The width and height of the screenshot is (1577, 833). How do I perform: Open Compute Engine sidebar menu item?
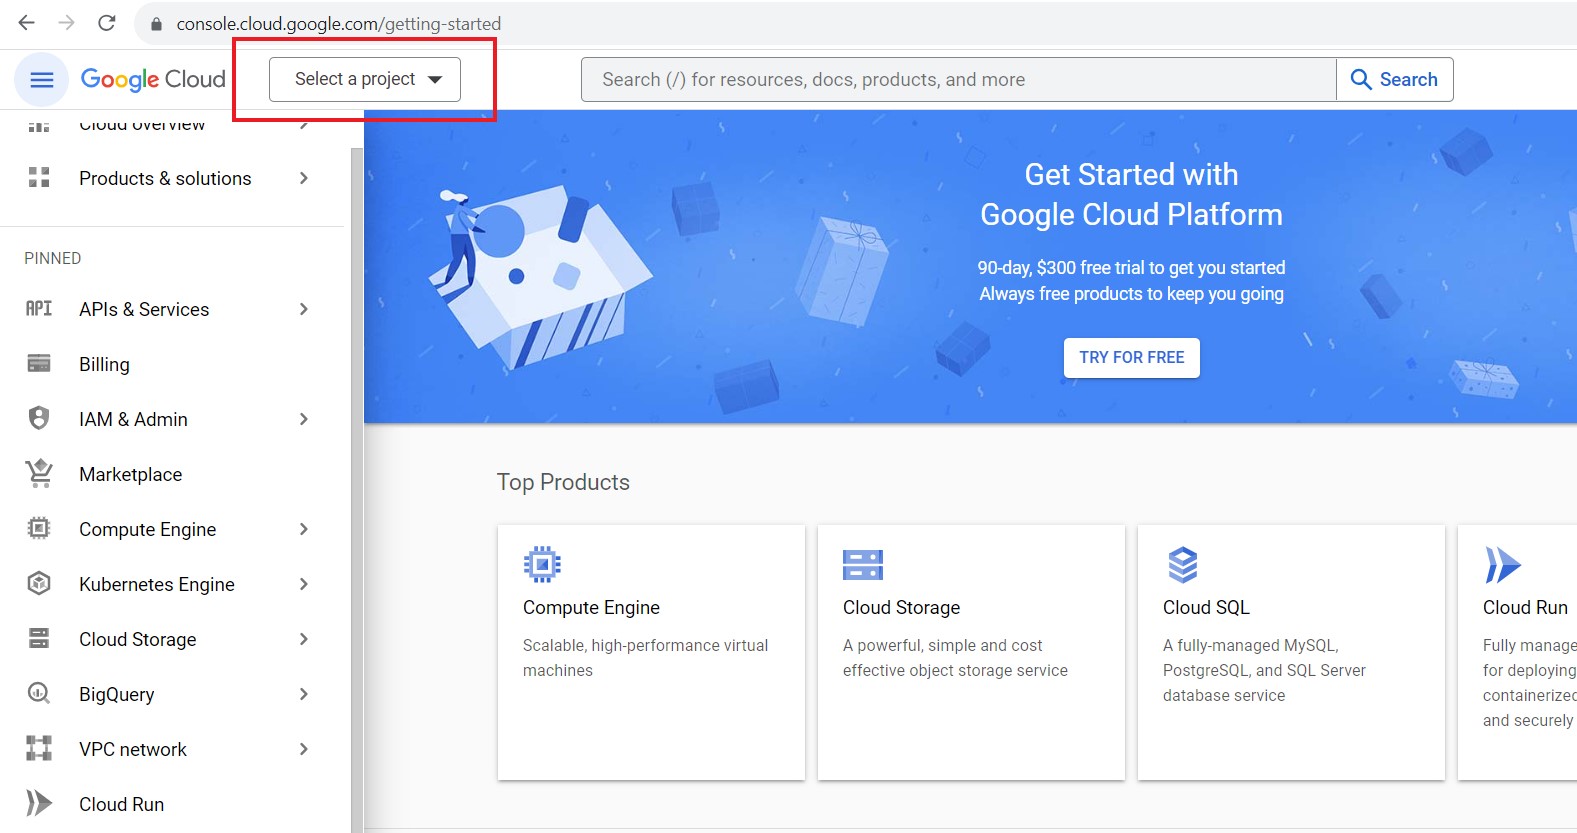(147, 529)
